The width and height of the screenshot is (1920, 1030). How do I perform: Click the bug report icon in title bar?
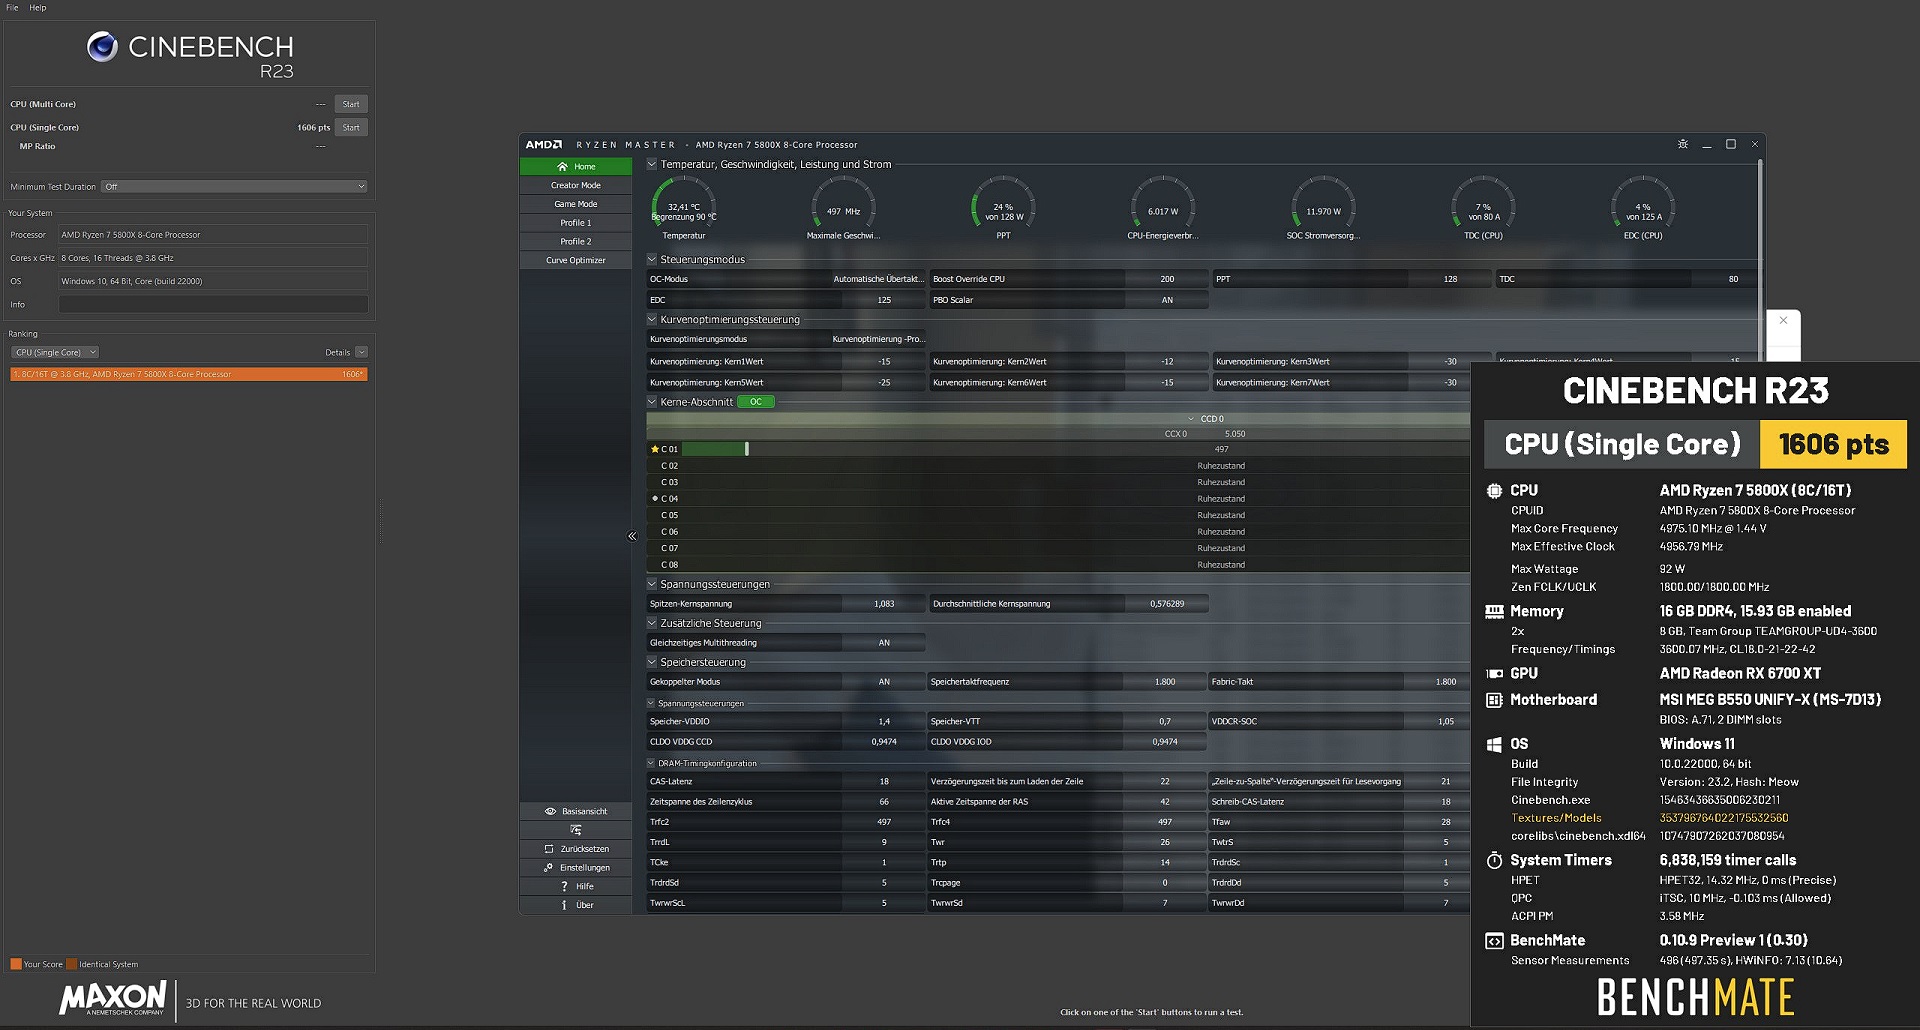click(x=1683, y=144)
